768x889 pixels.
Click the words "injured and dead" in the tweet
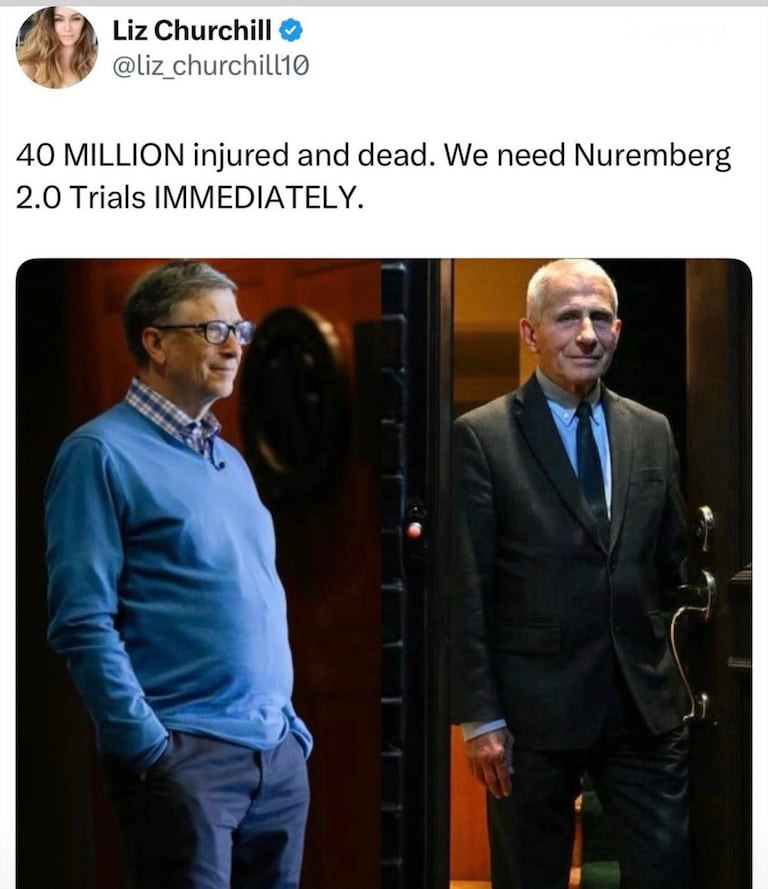310,155
